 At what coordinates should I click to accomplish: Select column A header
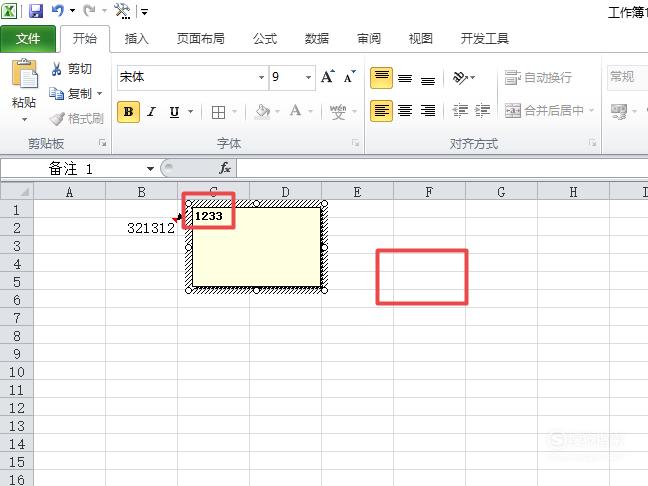[69, 192]
